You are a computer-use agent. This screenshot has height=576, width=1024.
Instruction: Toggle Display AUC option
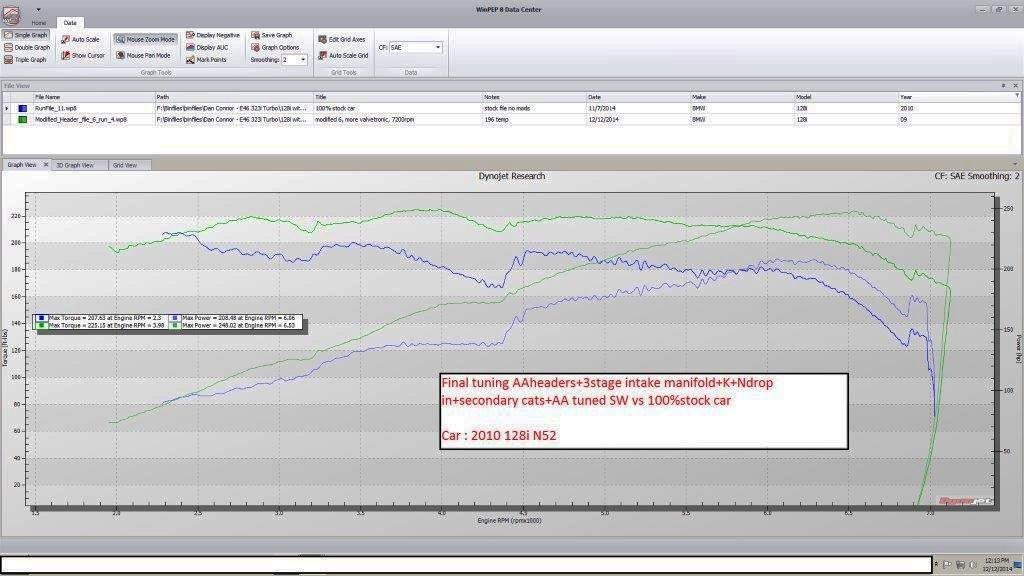(x=208, y=47)
